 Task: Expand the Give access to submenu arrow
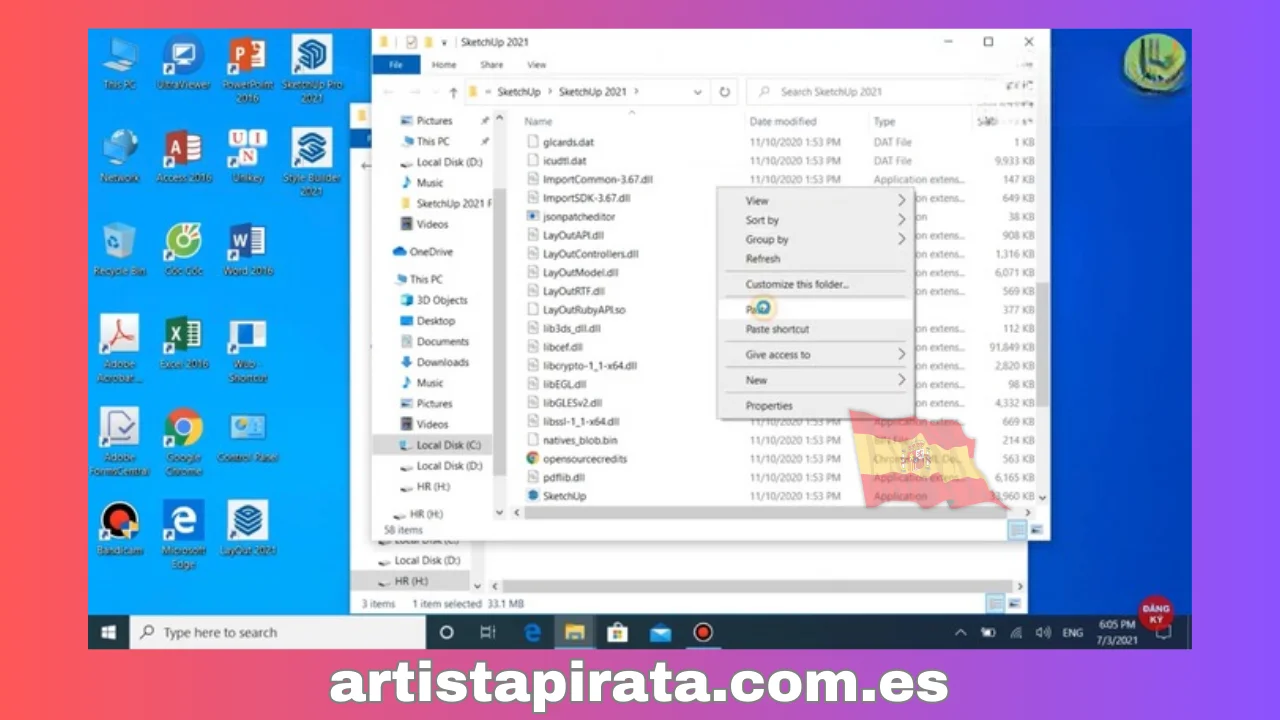tap(900, 354)
